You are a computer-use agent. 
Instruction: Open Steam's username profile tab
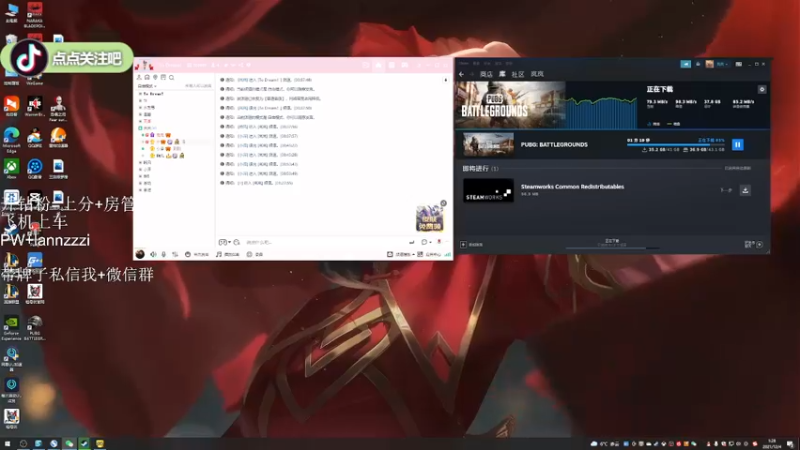[x=537, y=74]
